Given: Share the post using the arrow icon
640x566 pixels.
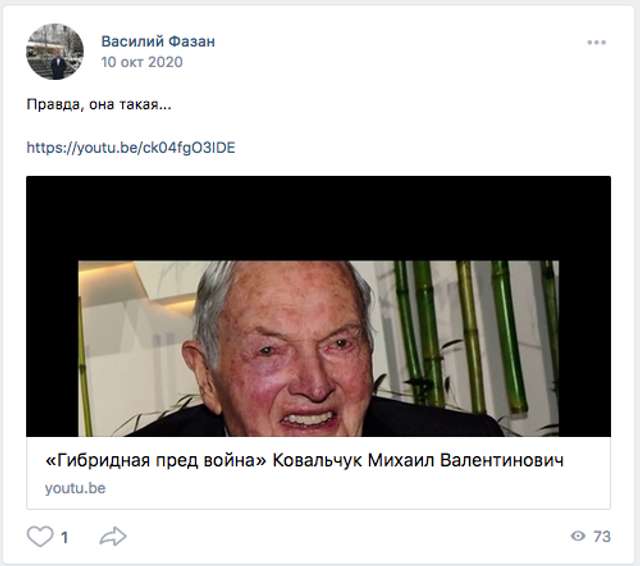Looking at the screenshot, I should 113,536.
